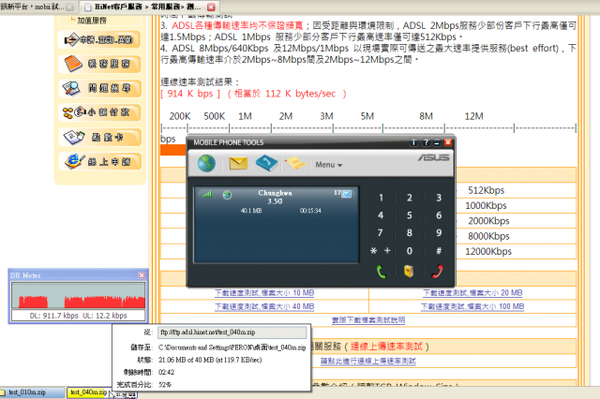Click the plus key on the keypad
600x399 pixels.
tap(387, 251)
